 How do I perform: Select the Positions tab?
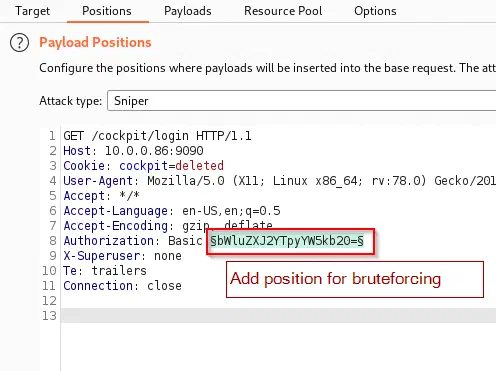coord(107,11)
